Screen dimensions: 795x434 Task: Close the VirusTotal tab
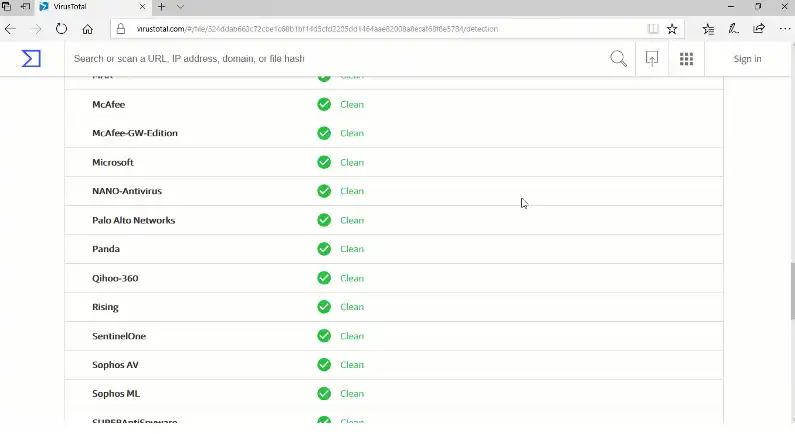tap(142, 7)
